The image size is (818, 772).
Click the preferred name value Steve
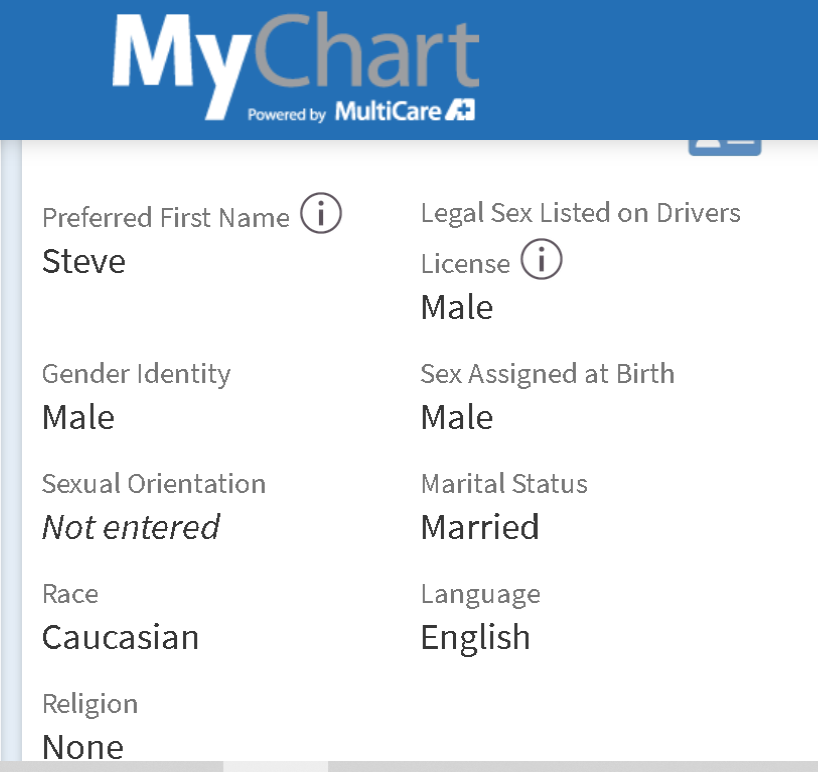pyautogui.click(x=84, y=262)
